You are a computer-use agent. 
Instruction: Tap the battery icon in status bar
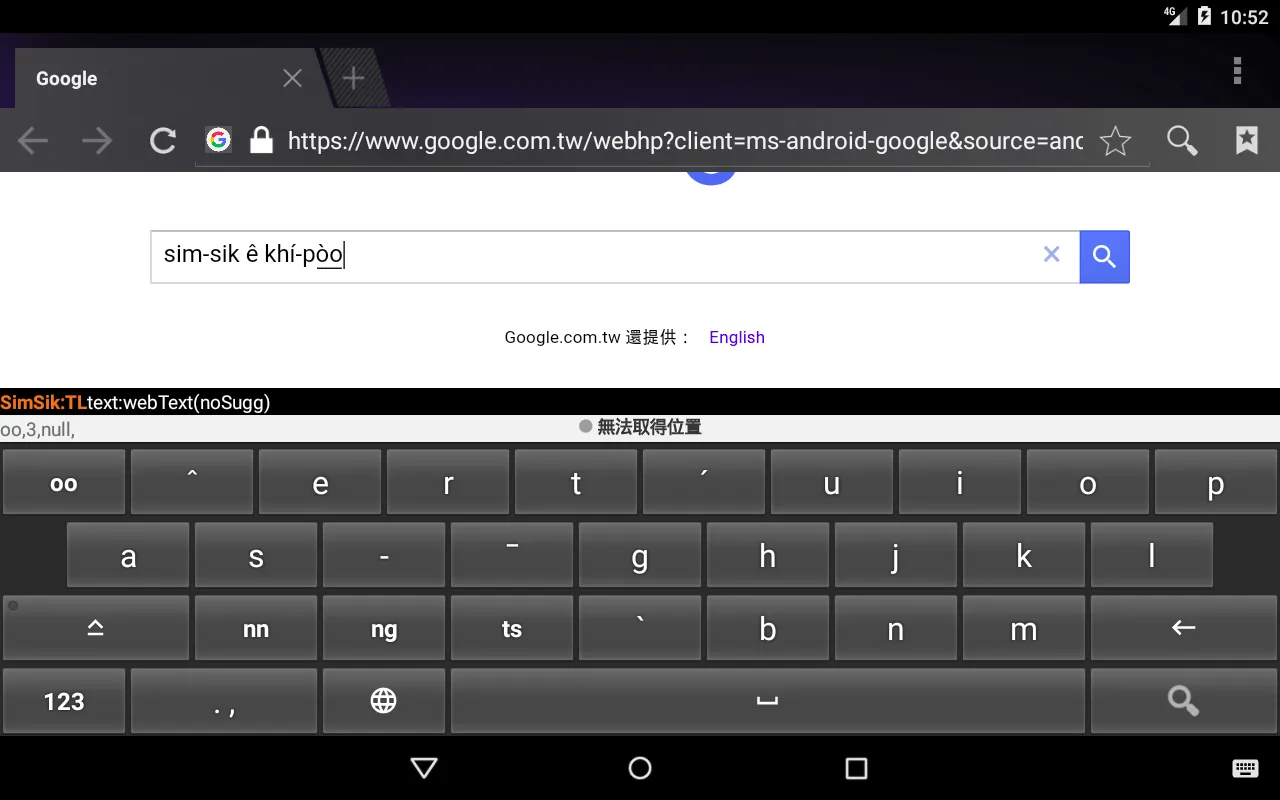(x=1204, y=16)
